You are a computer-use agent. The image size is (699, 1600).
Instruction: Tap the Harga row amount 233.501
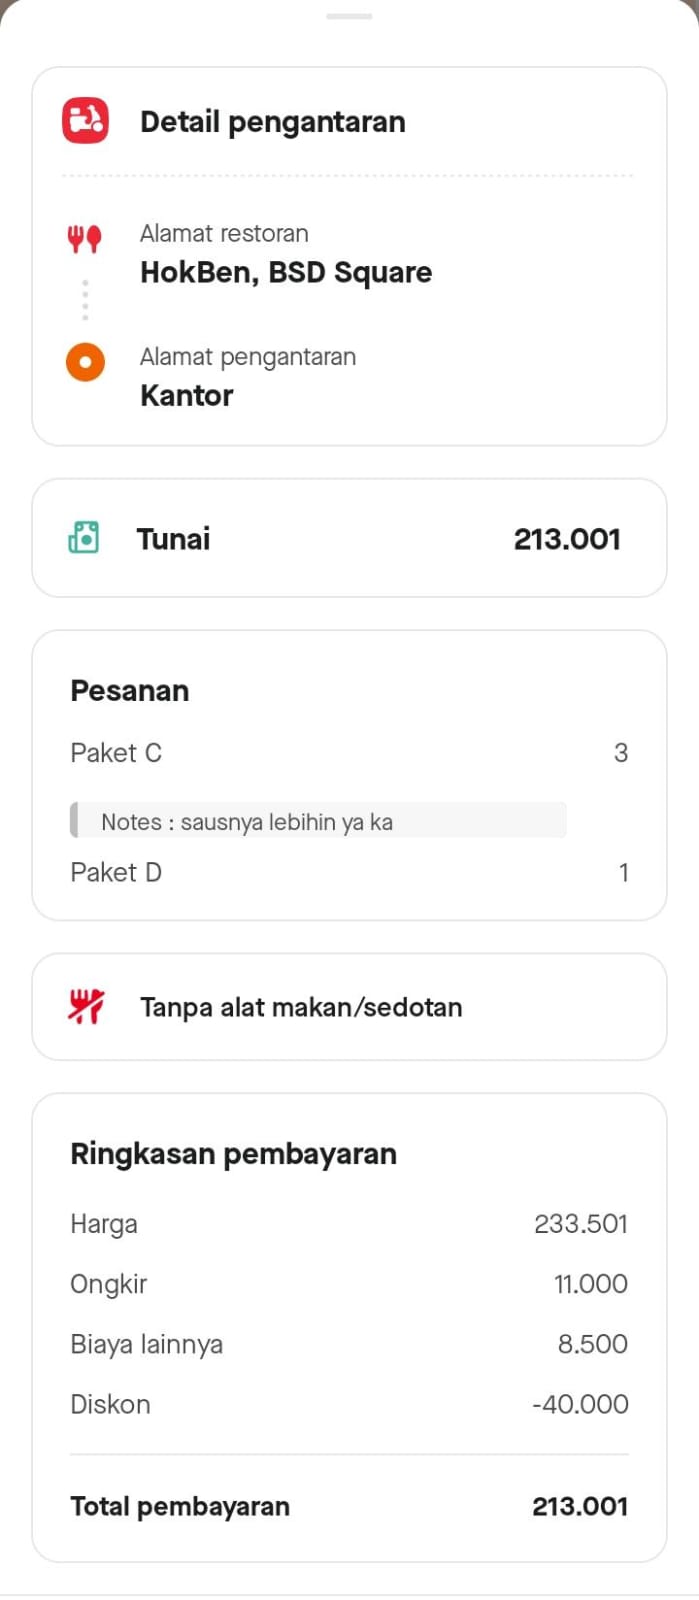(x=580, y=1224)
